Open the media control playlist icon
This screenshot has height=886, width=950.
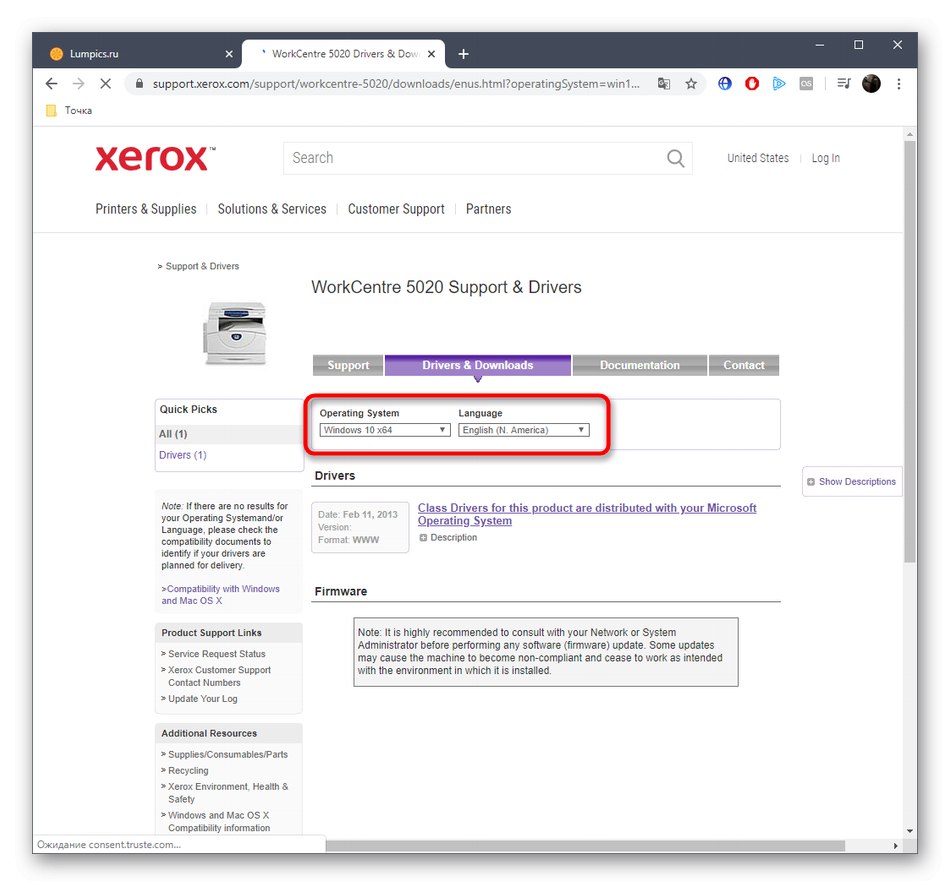click(x=843, y=84)
